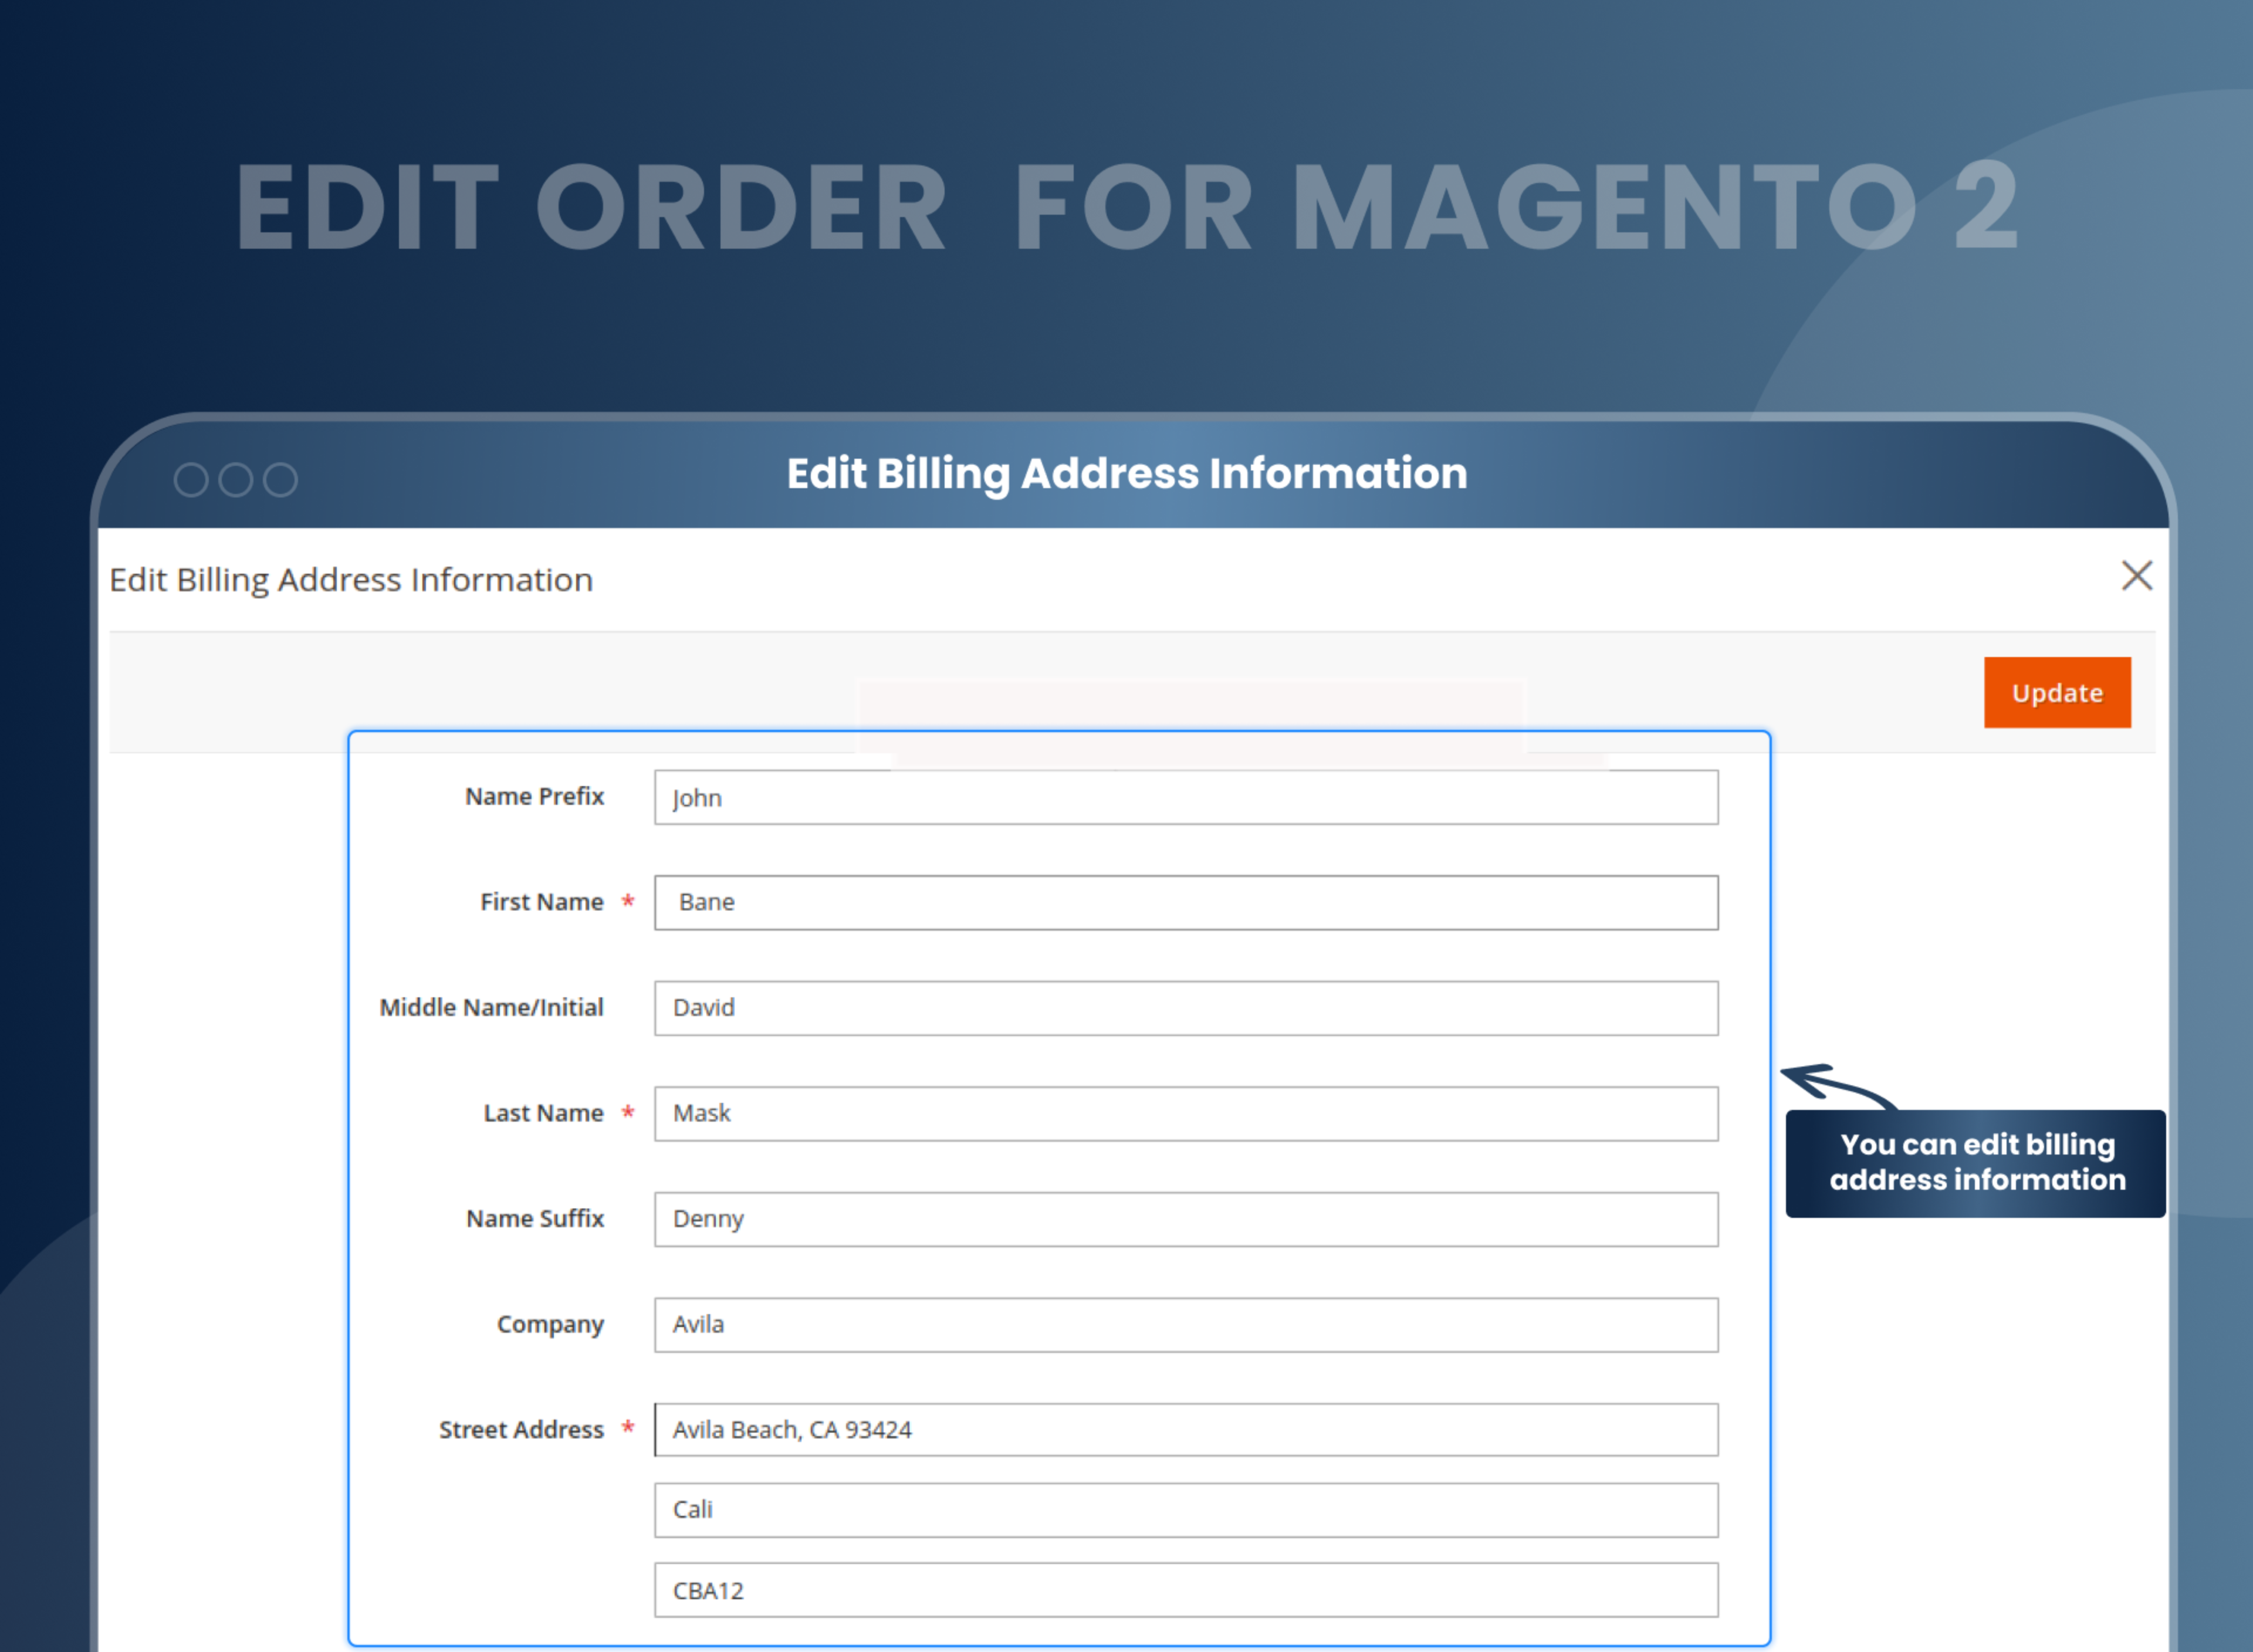Click the Name Suffix input field

coord(1188,1218)
